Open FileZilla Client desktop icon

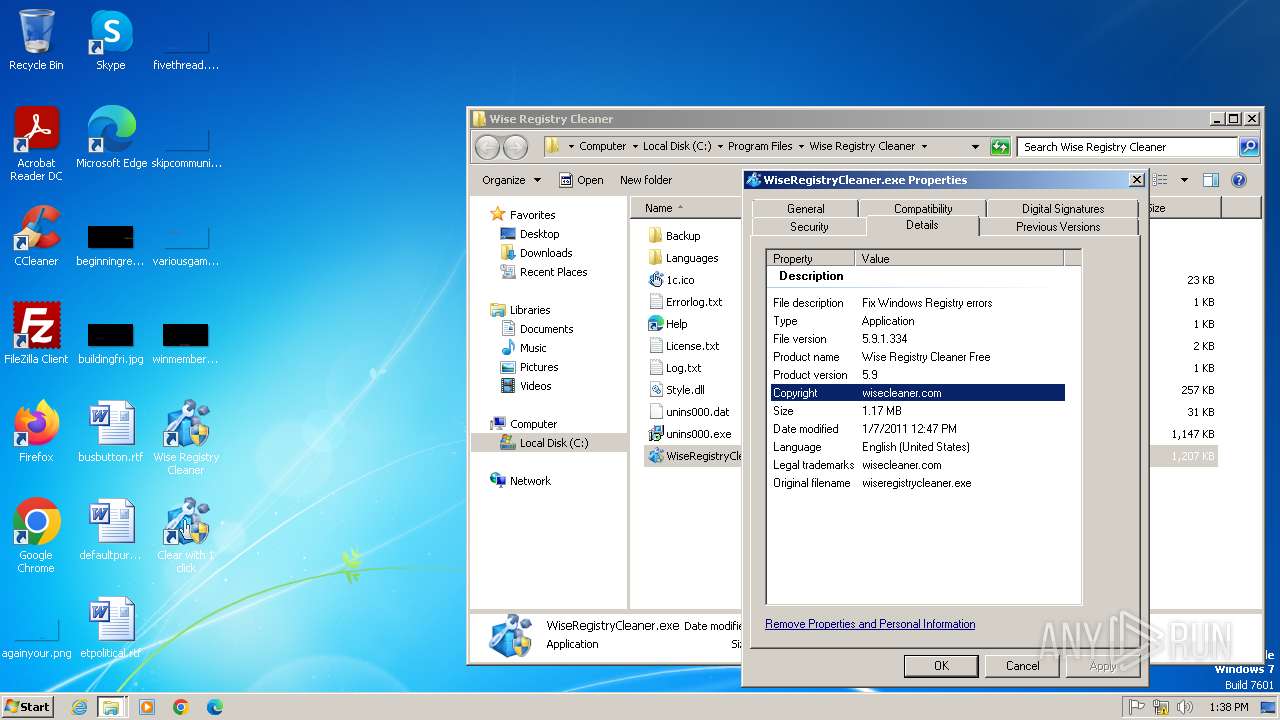pos(36,334)
